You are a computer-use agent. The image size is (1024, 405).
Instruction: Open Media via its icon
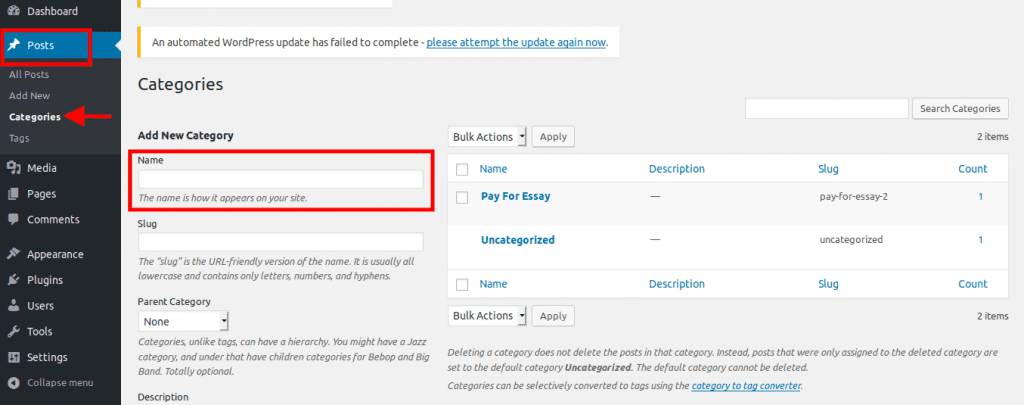point(14,168)
